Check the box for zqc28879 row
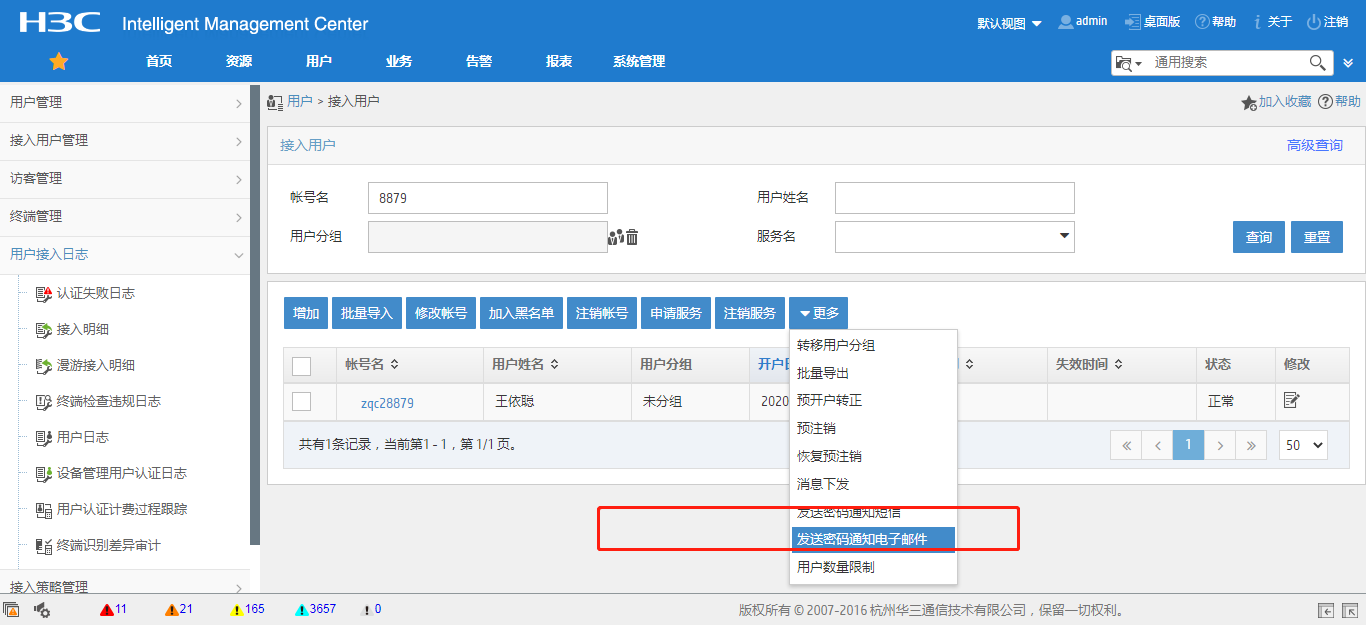This screenshot has height=625, width=1366. 301,402
